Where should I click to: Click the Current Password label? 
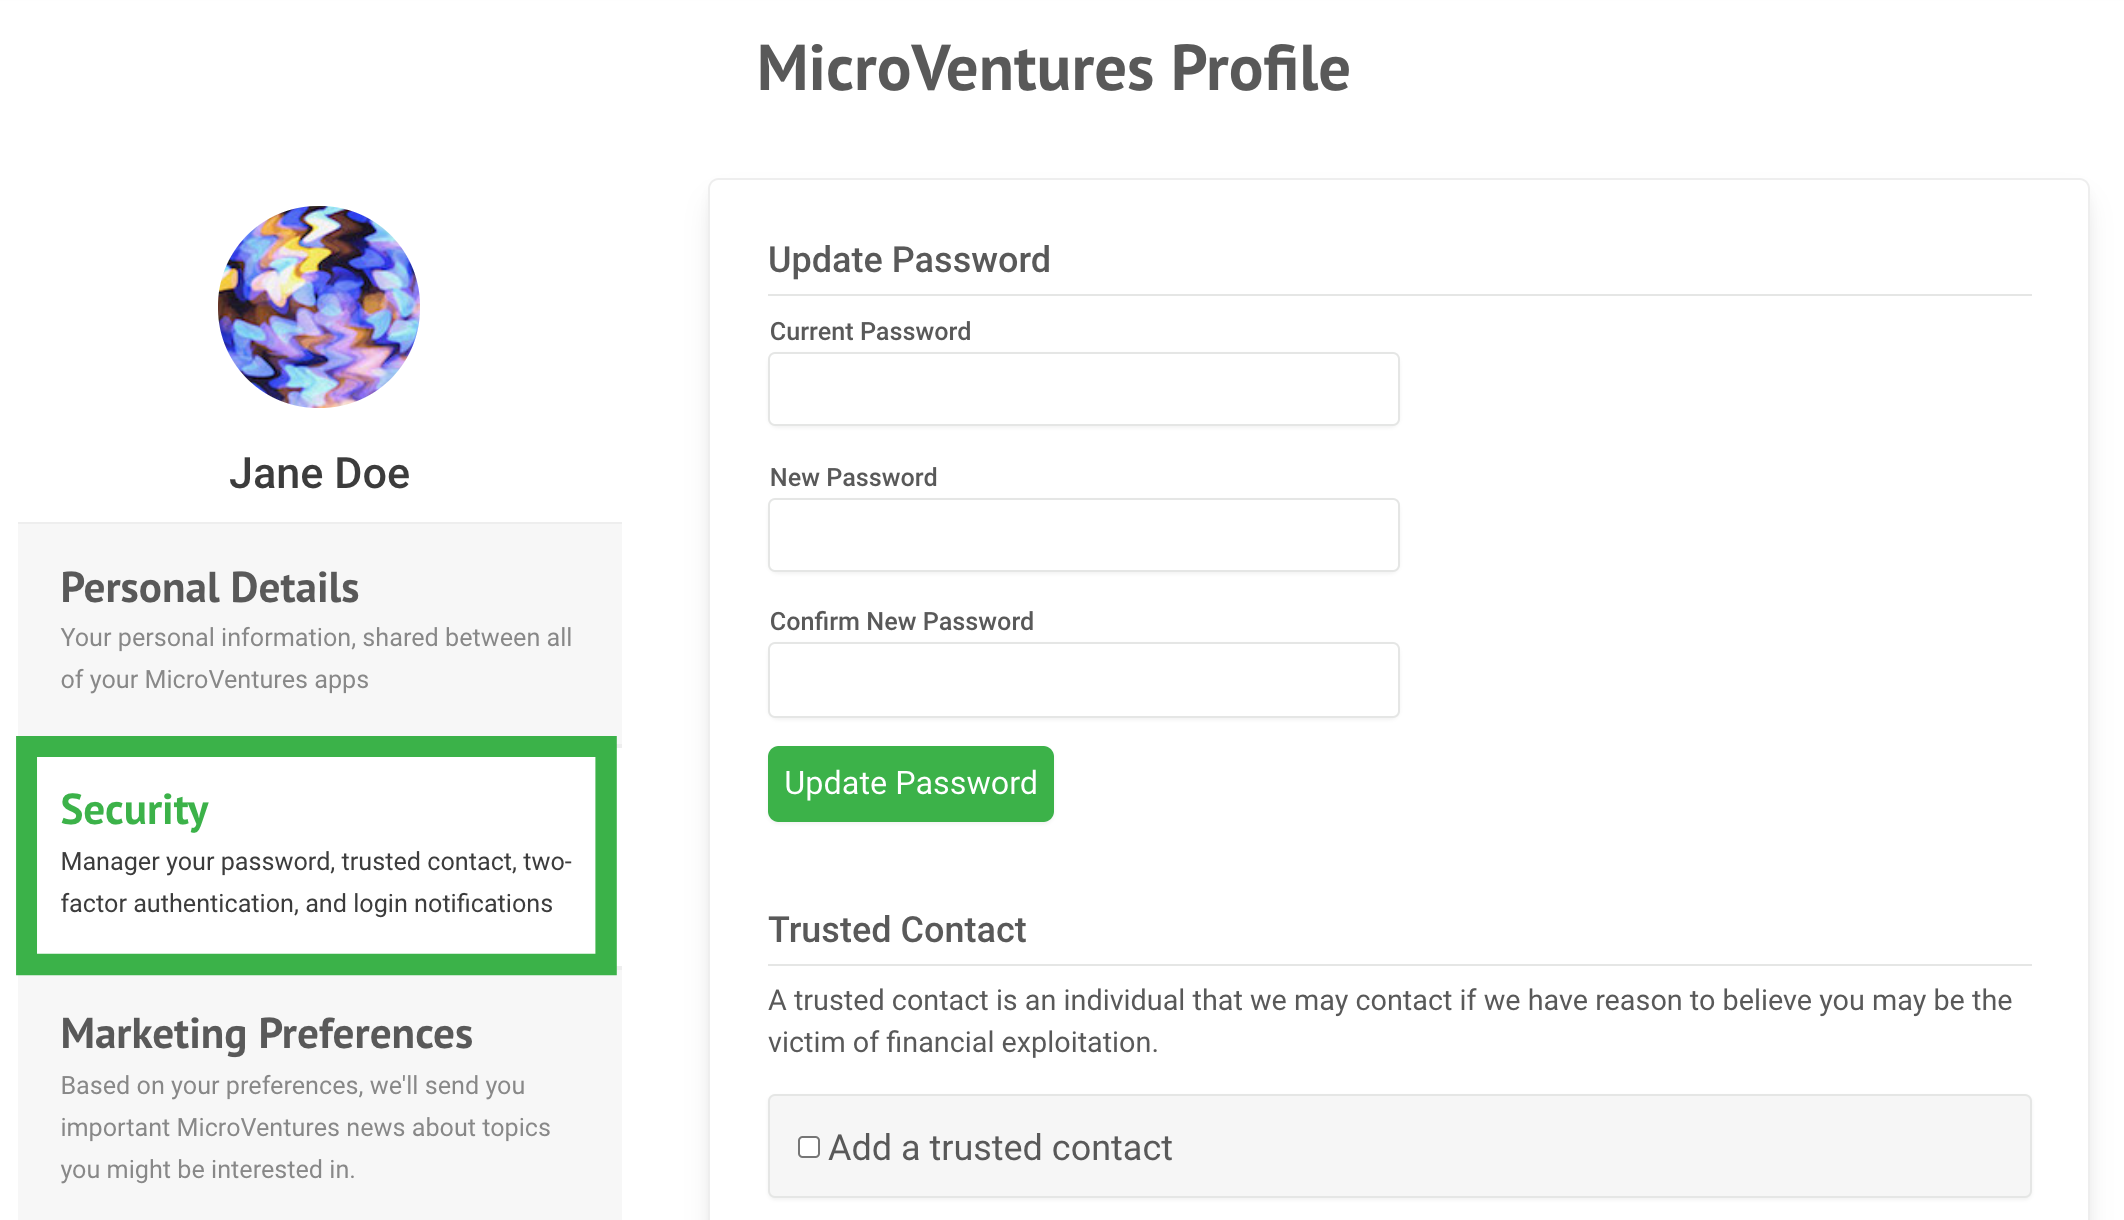click(870, 332)
